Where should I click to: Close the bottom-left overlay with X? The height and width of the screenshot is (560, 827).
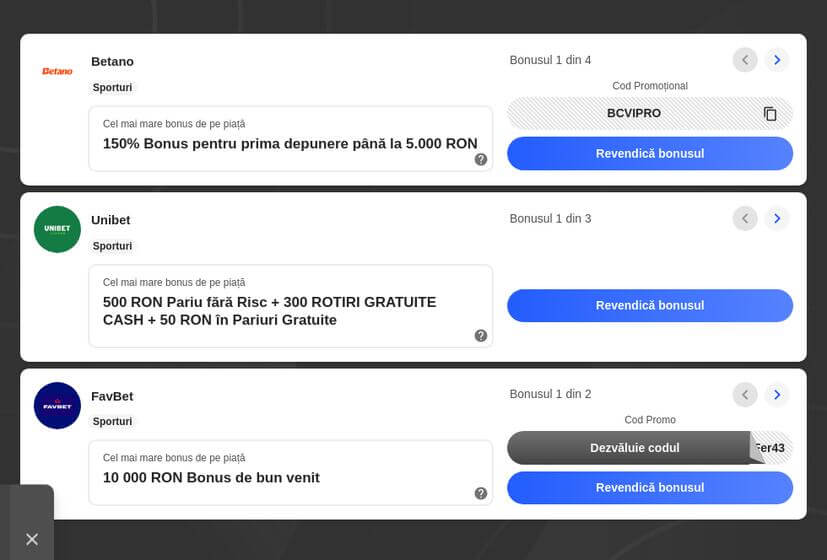(32, 539)
